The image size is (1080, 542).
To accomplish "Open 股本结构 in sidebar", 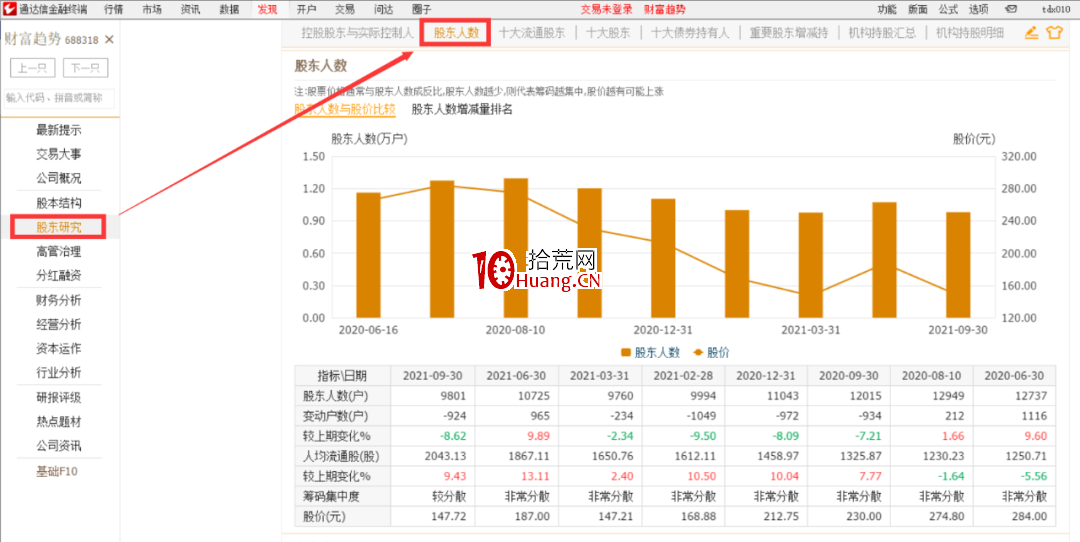I will click(59, 203).
